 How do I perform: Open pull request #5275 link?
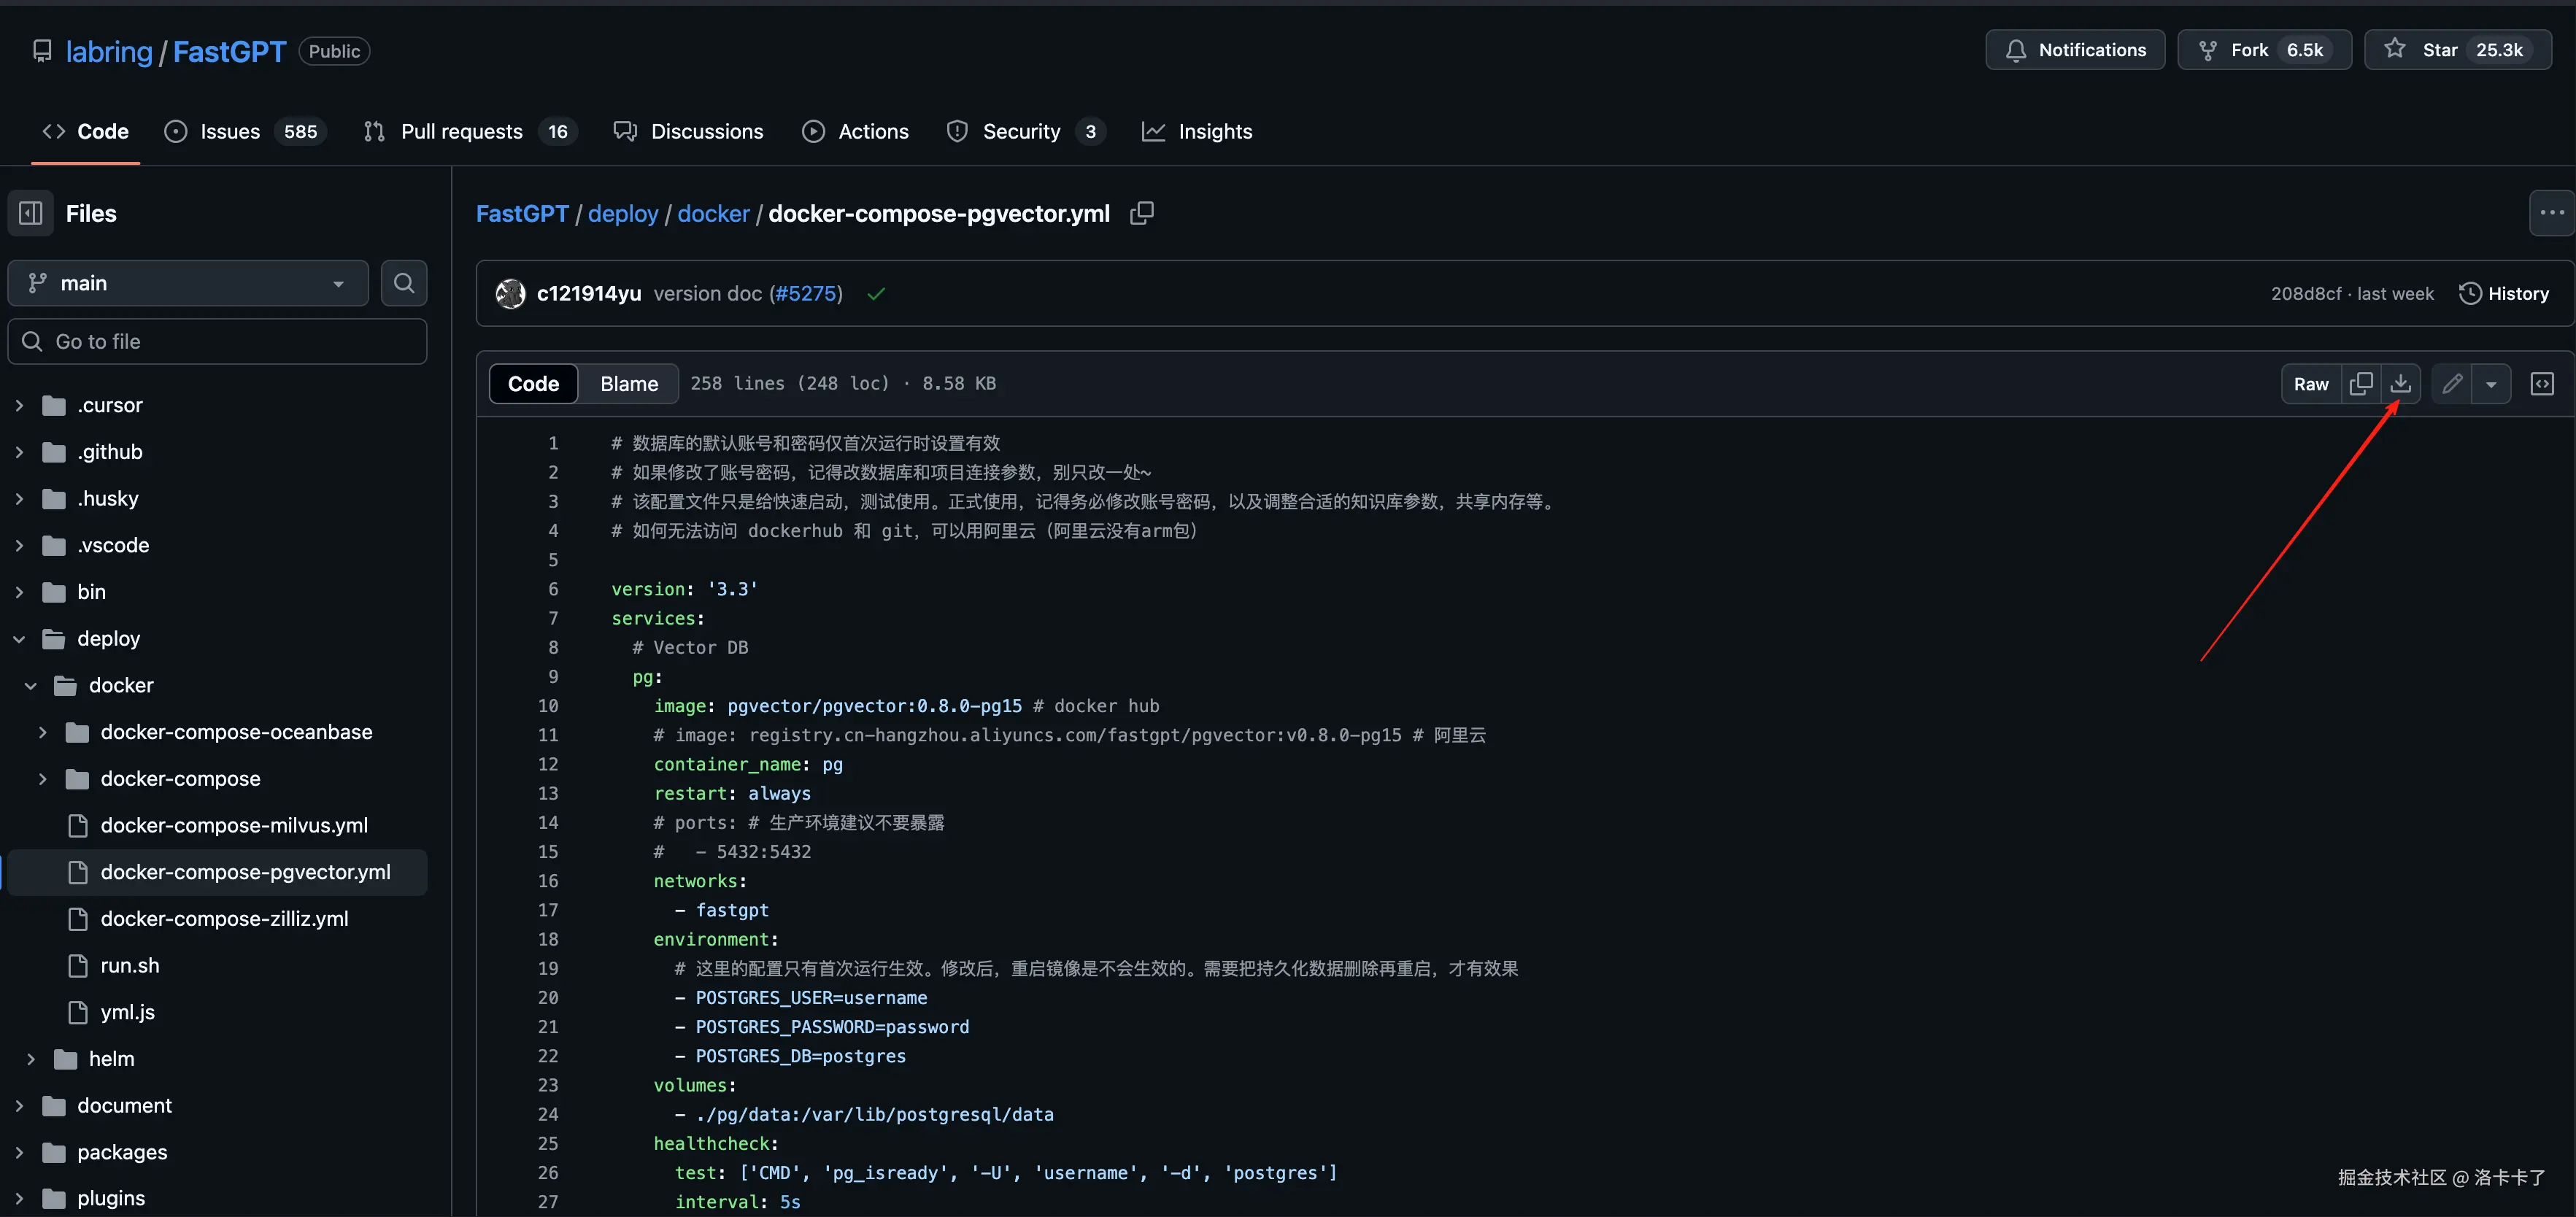pyautogui.click(x=806, y=293)
